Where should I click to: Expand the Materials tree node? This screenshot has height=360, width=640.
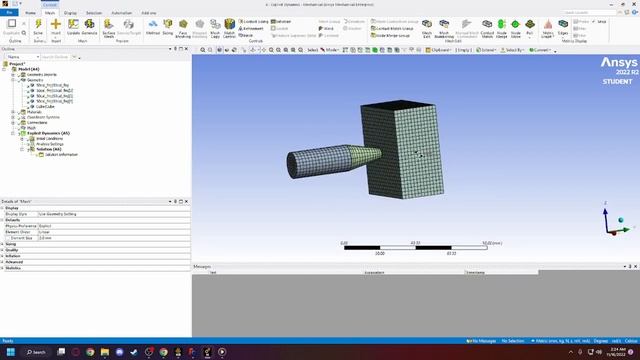13,112
